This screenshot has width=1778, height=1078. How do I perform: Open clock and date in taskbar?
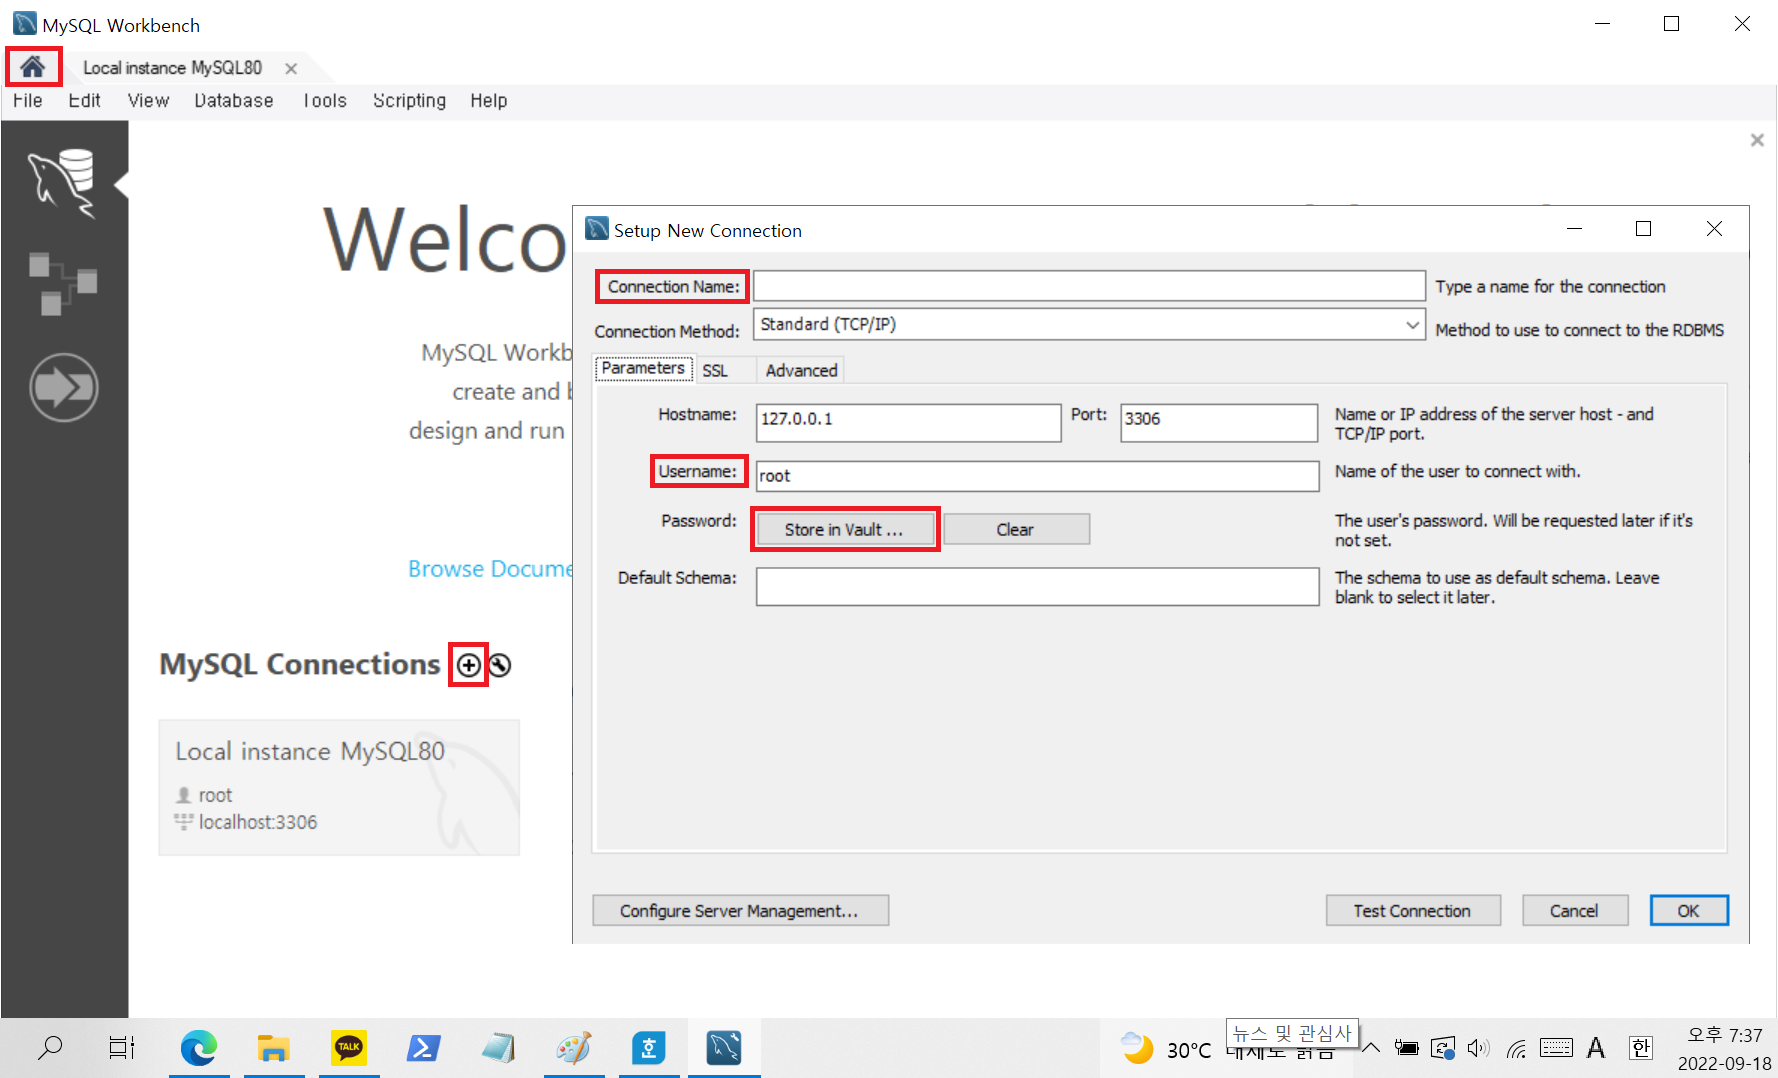coord(1725,1049)
